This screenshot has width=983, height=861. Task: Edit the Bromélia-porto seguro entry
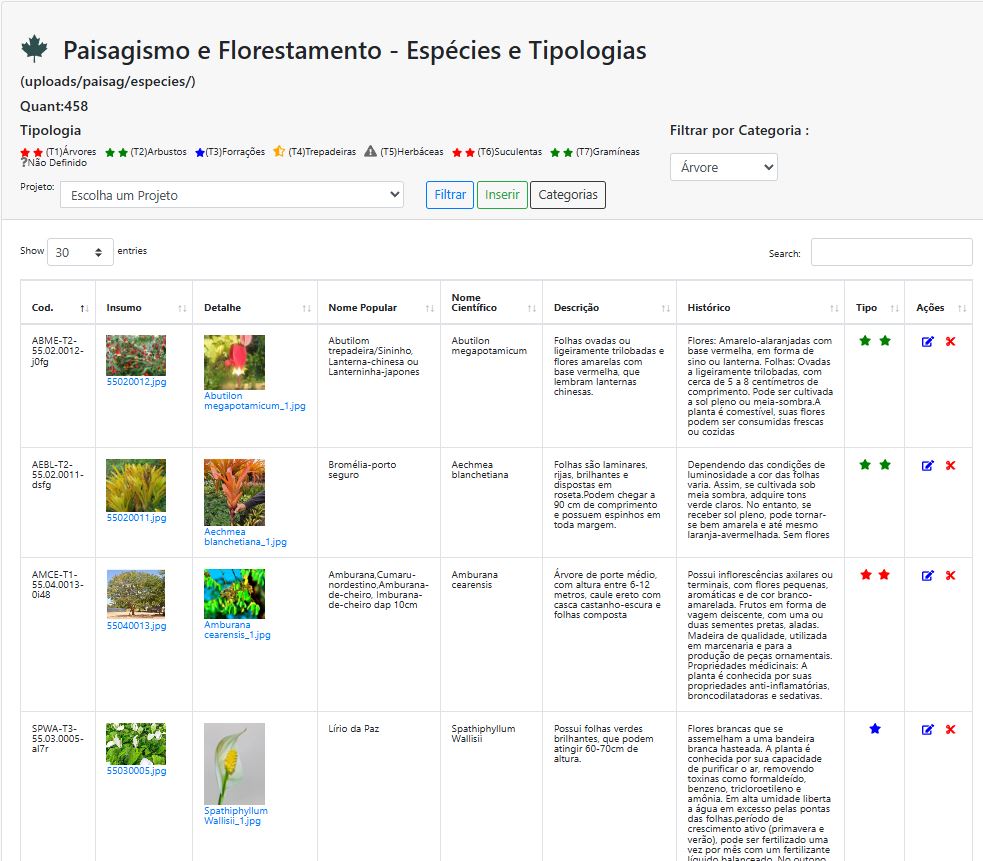tap(927, 466)
